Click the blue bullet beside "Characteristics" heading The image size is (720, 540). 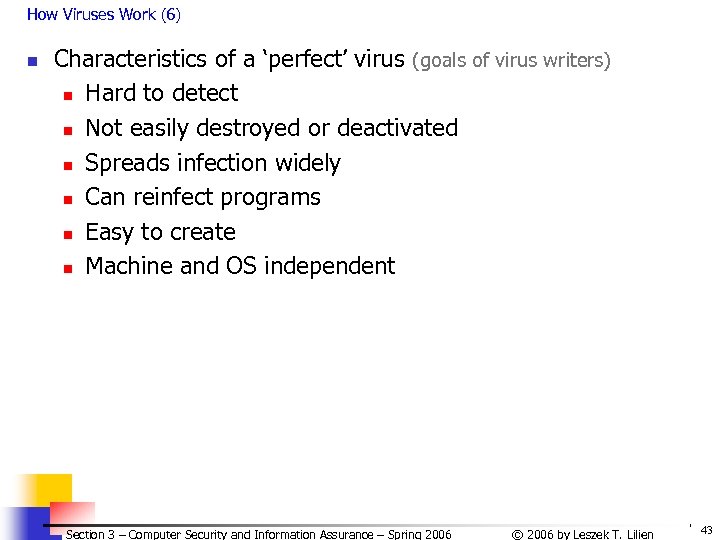click(32, 62)
